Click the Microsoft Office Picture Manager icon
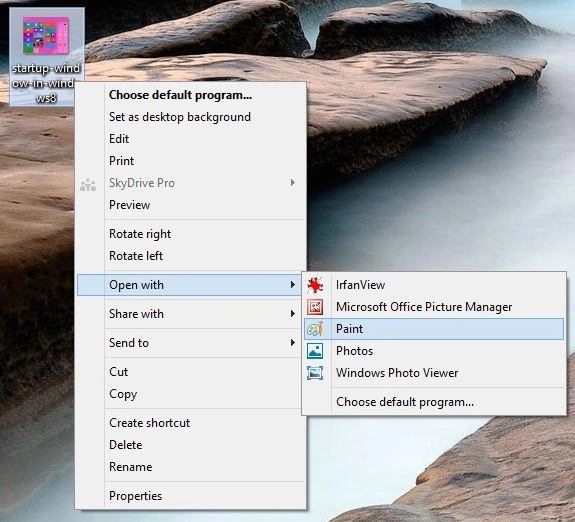Viewport: 575px width, 522px height. coord(315,307)
